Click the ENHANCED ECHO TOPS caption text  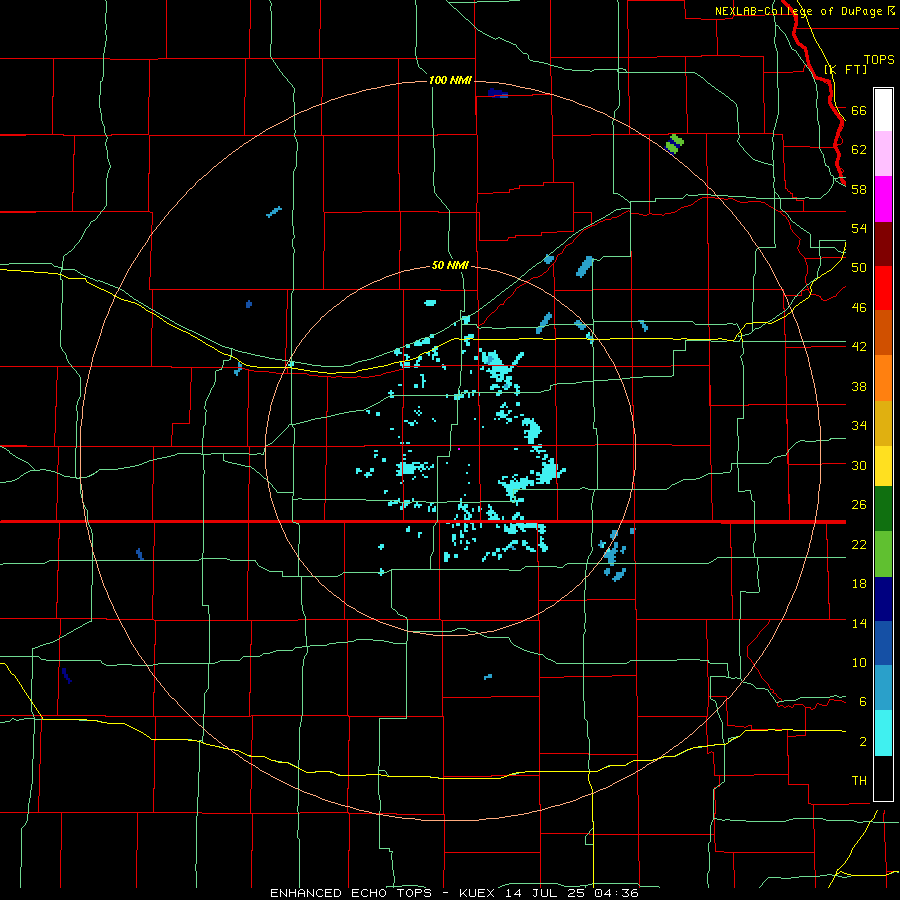[x=350, y=893]
